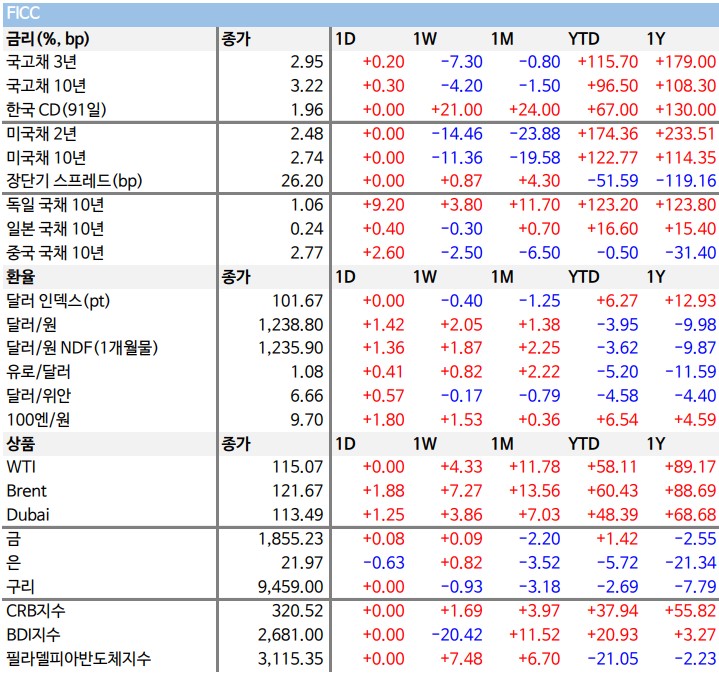Click the -20.42 BDI weekly change
The height and width of the screenshot is (681, 719).
(x=457, y=635)
